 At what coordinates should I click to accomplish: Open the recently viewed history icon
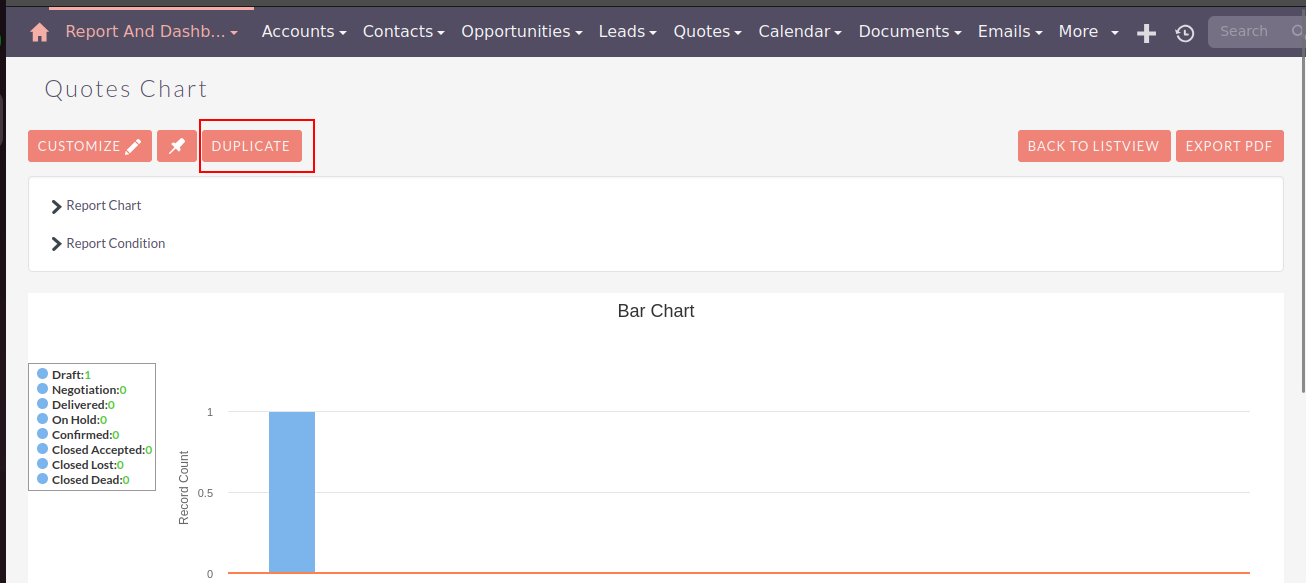[1185, 33]
